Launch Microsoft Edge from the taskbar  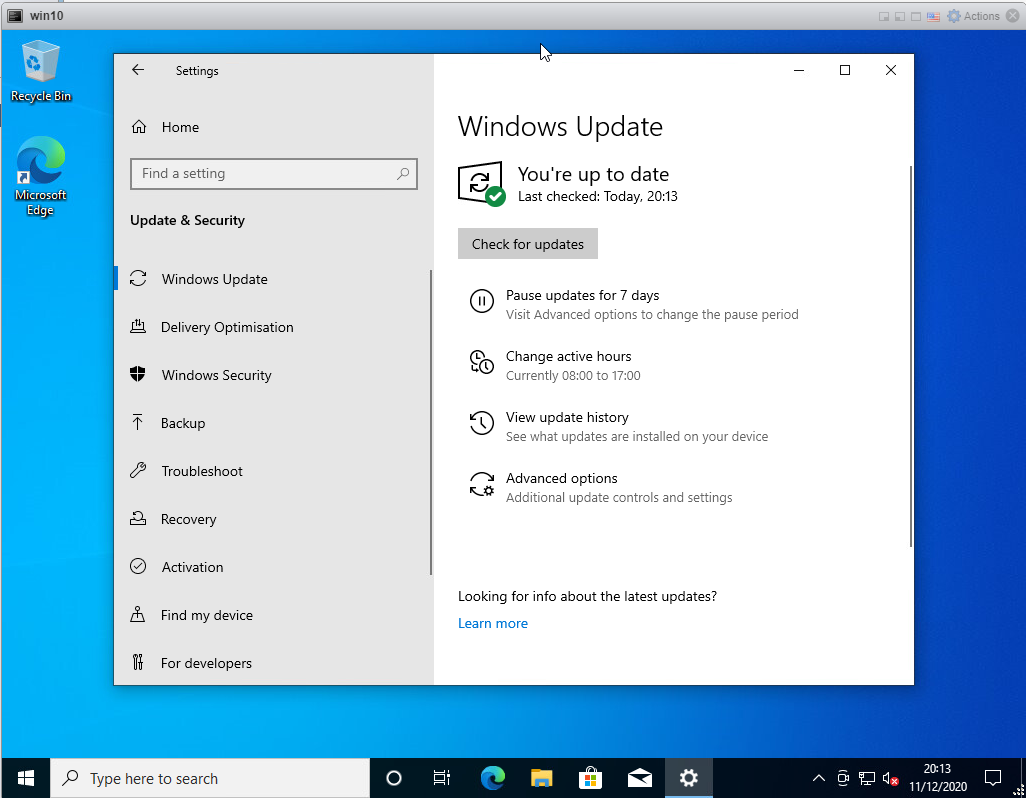point(492,777)
